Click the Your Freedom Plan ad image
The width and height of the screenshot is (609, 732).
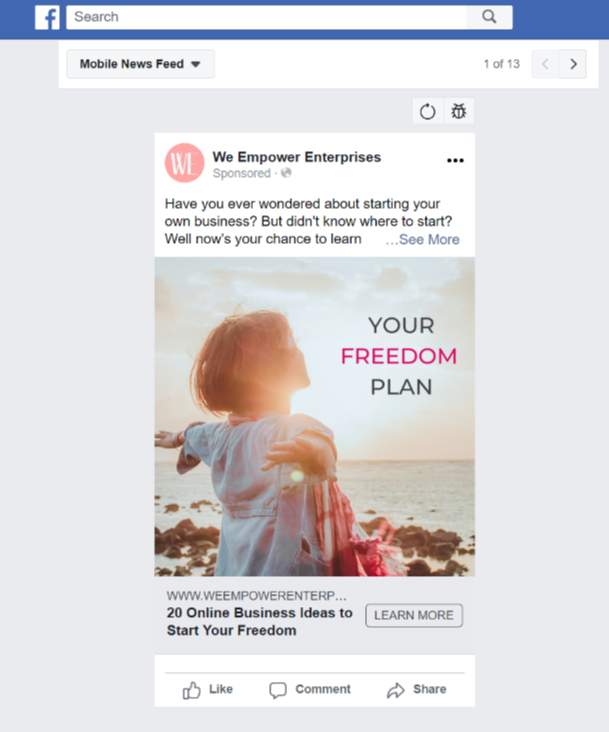click(x=315, y=417)
